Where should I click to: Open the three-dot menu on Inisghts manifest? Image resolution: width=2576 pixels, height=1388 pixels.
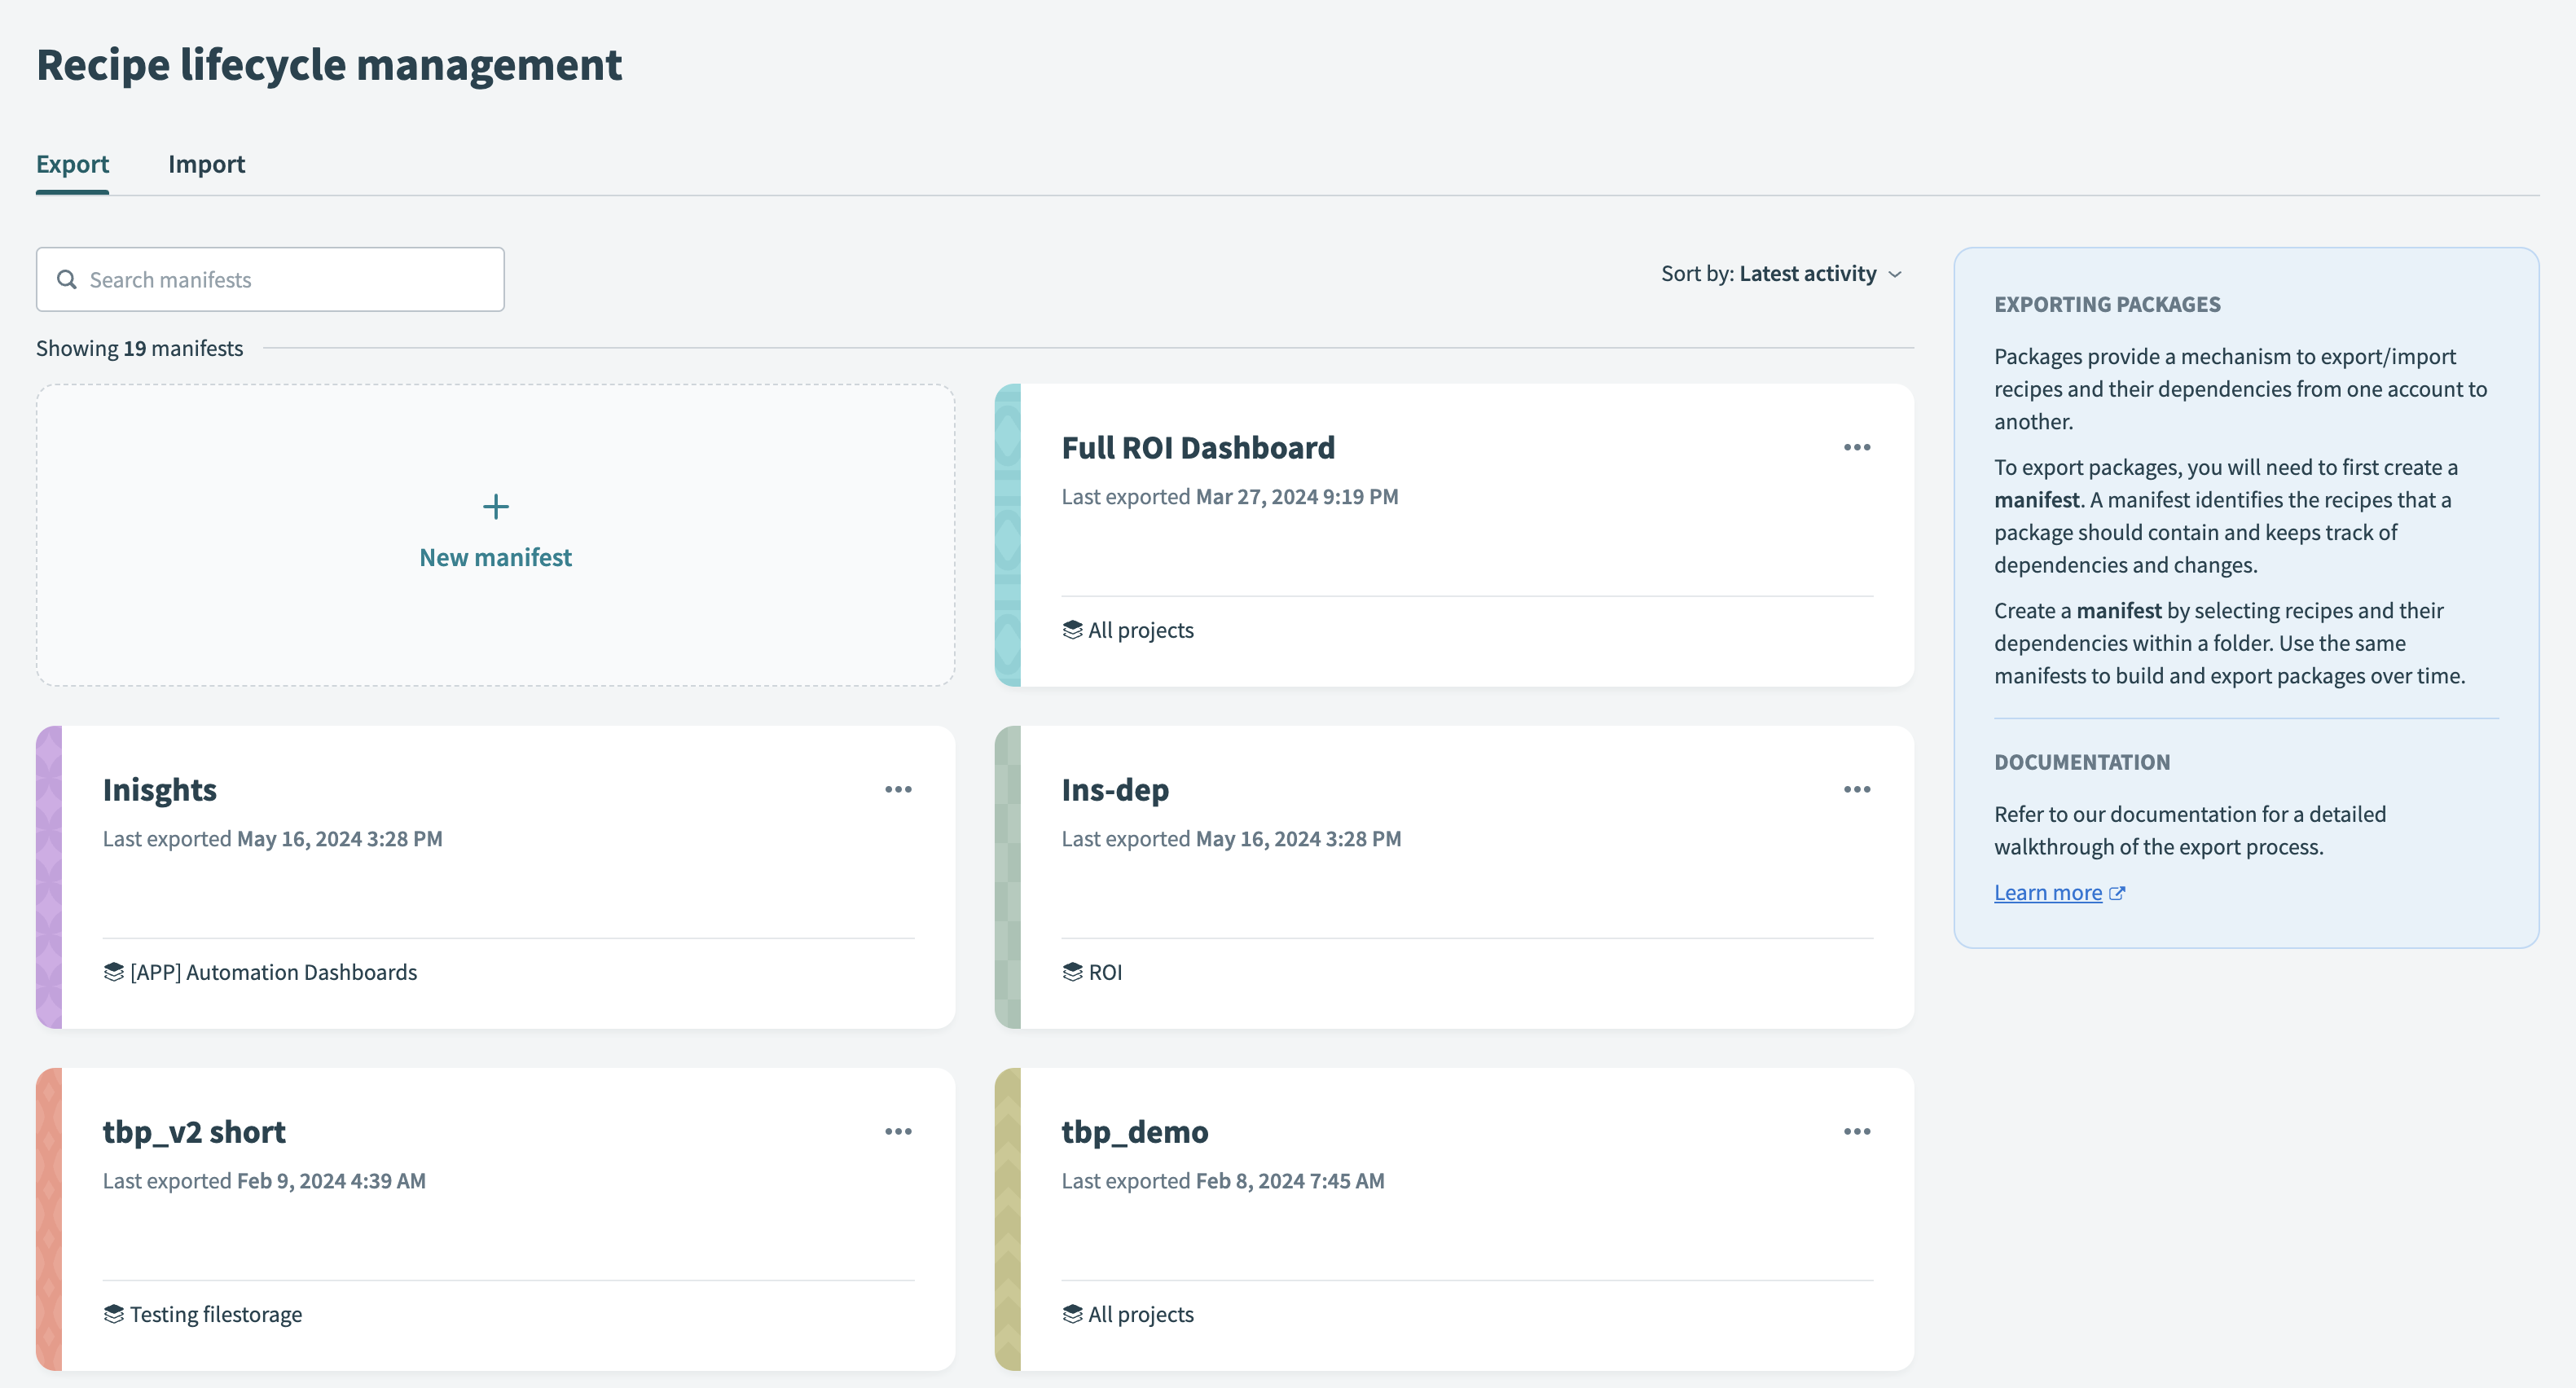tap(898, 789)
